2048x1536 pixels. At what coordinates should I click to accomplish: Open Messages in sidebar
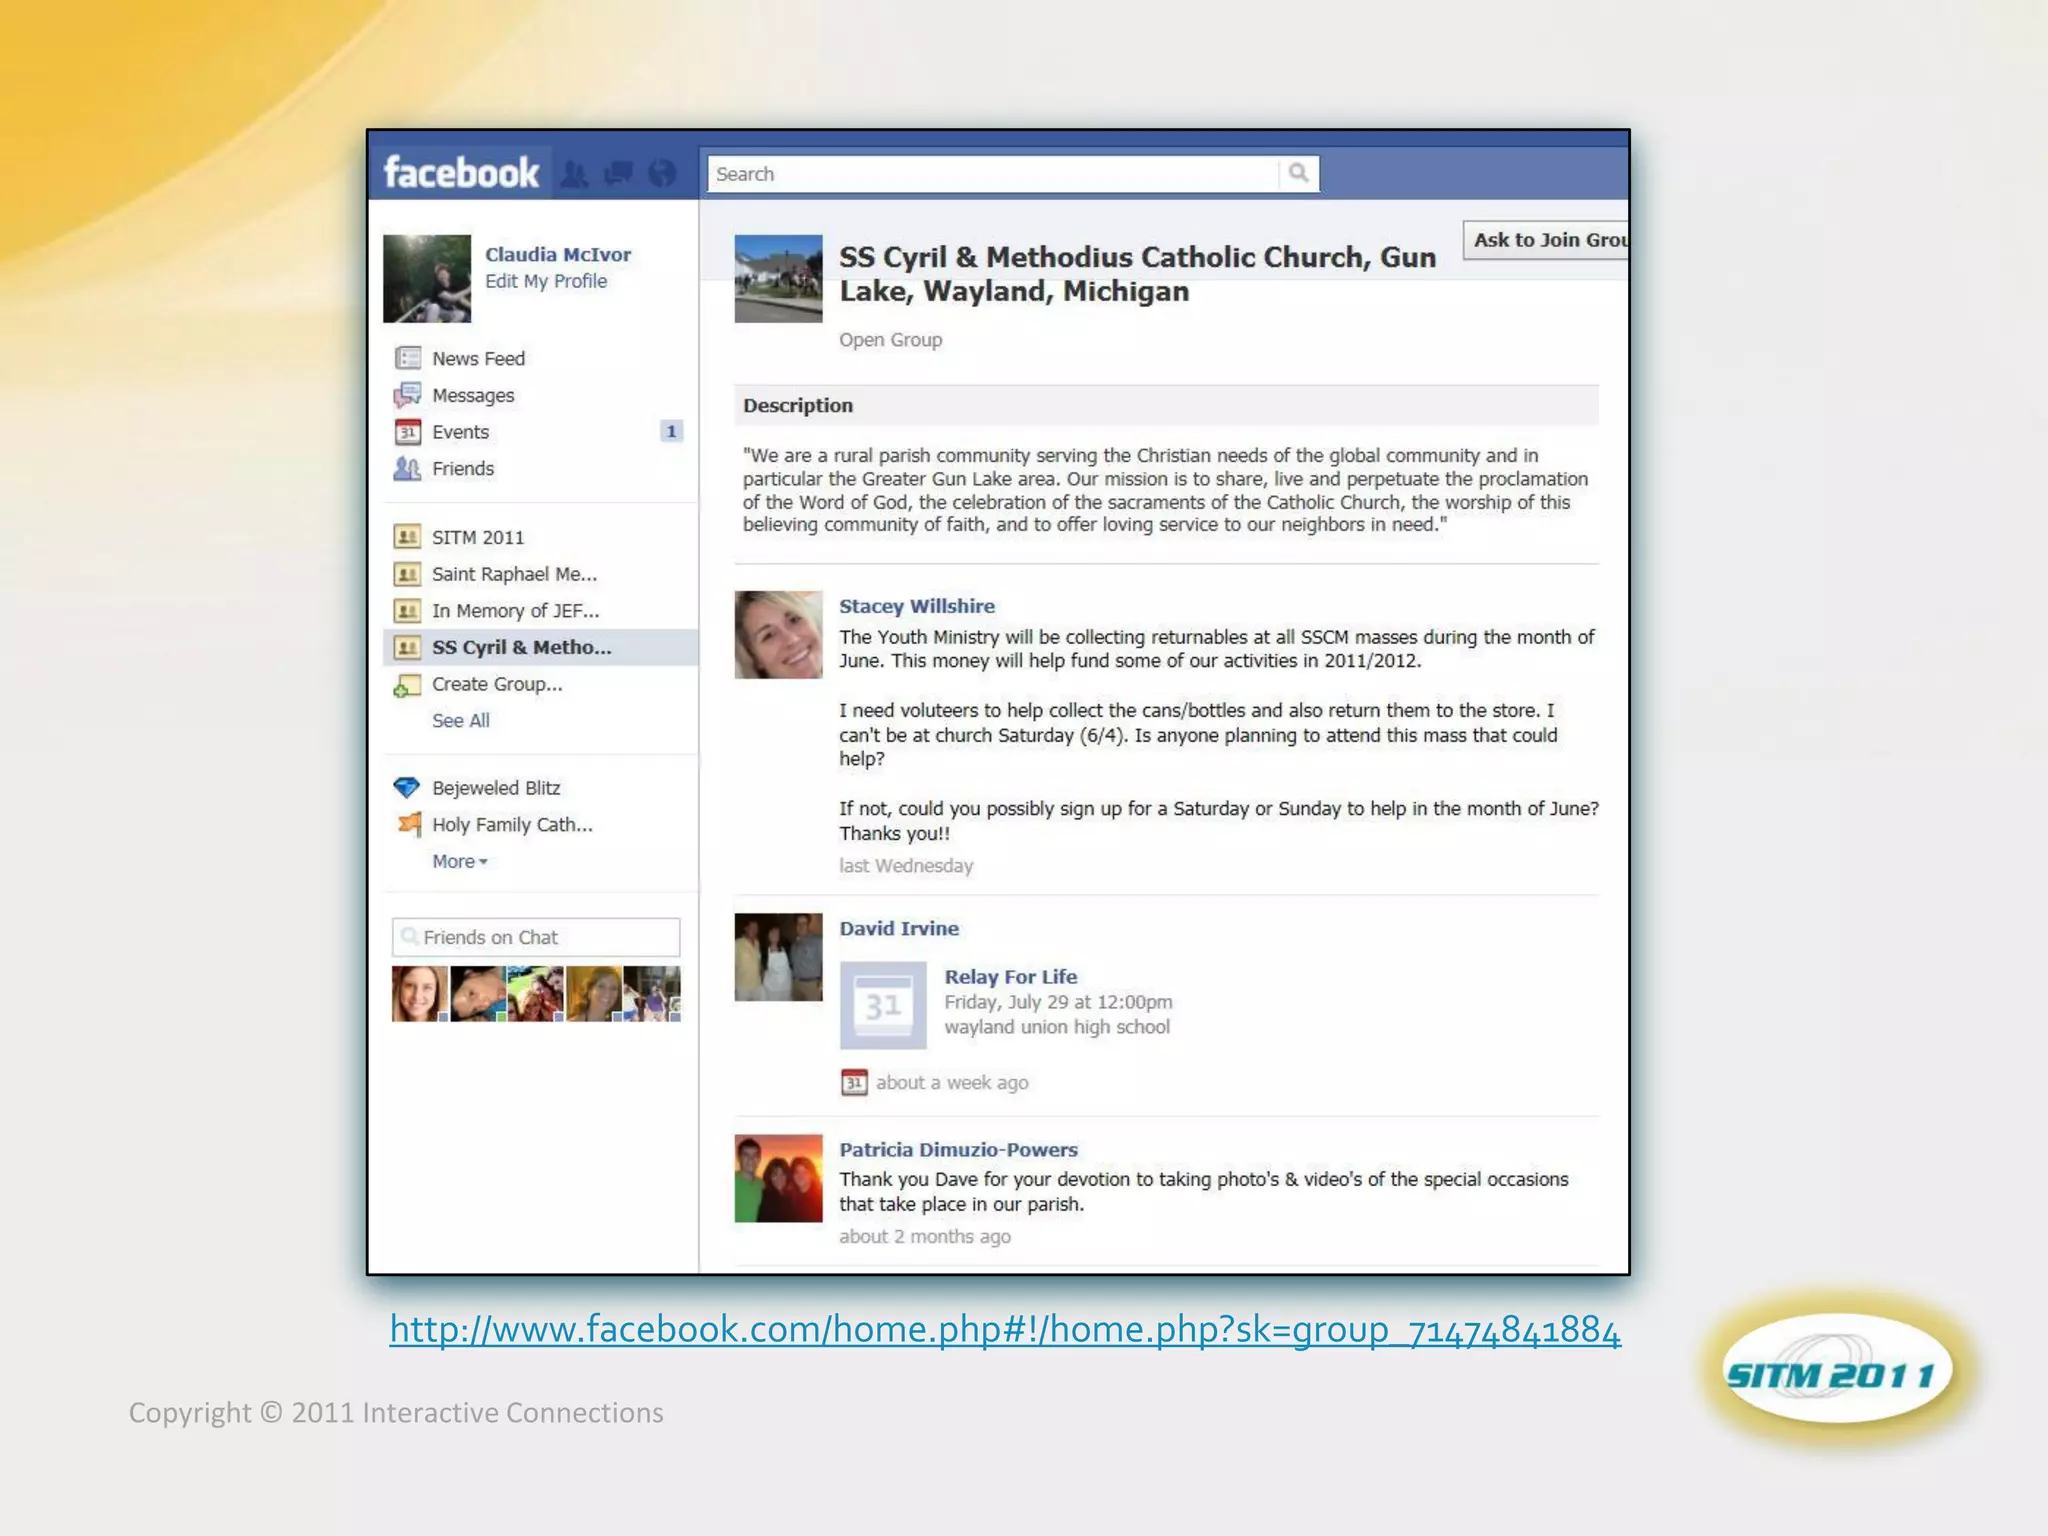[x=473, y=395]
